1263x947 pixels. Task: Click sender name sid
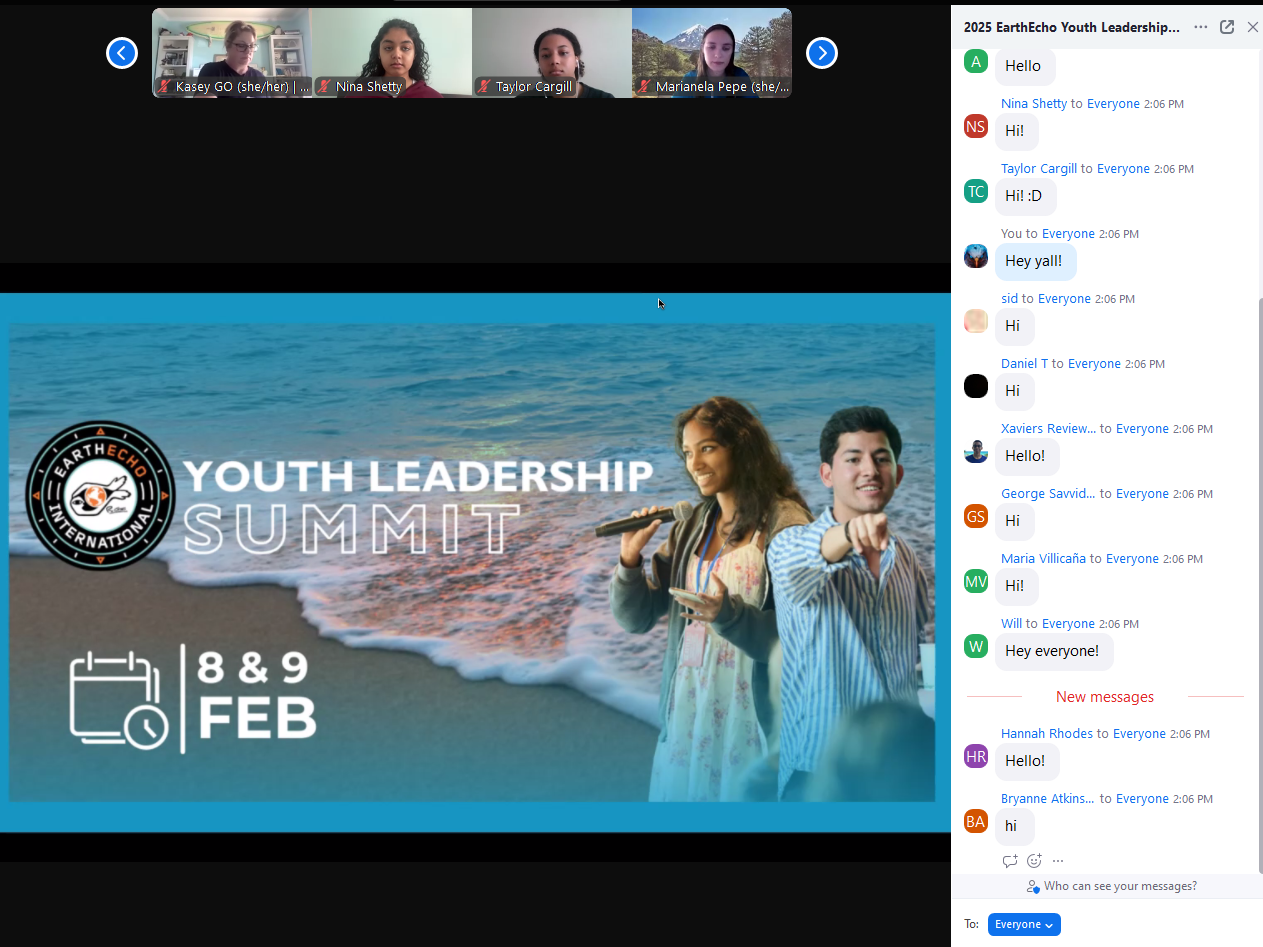click(1009, 299)
